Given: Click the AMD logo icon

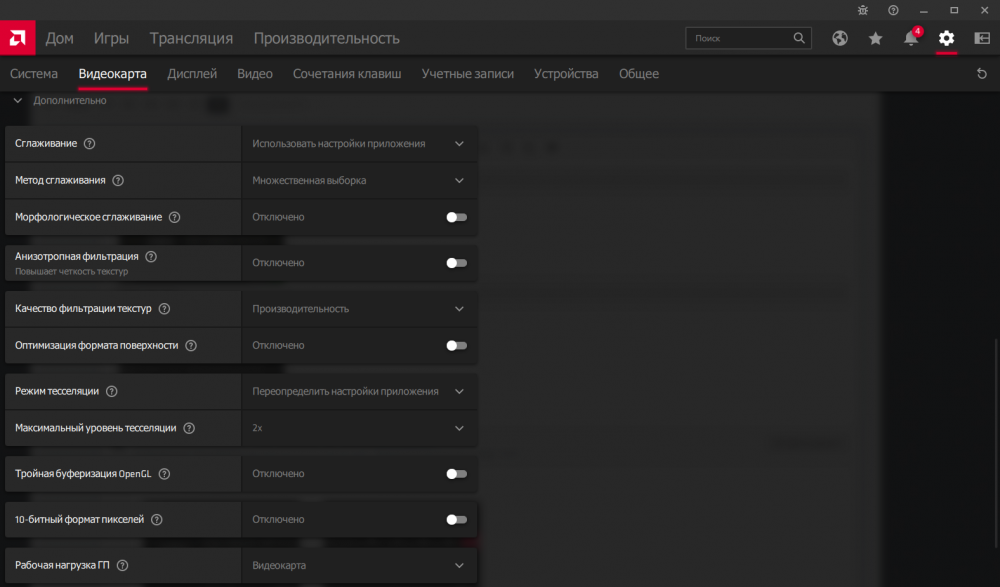Looking at the screenshot, I should pyautogui.click(x=17, y=38).
